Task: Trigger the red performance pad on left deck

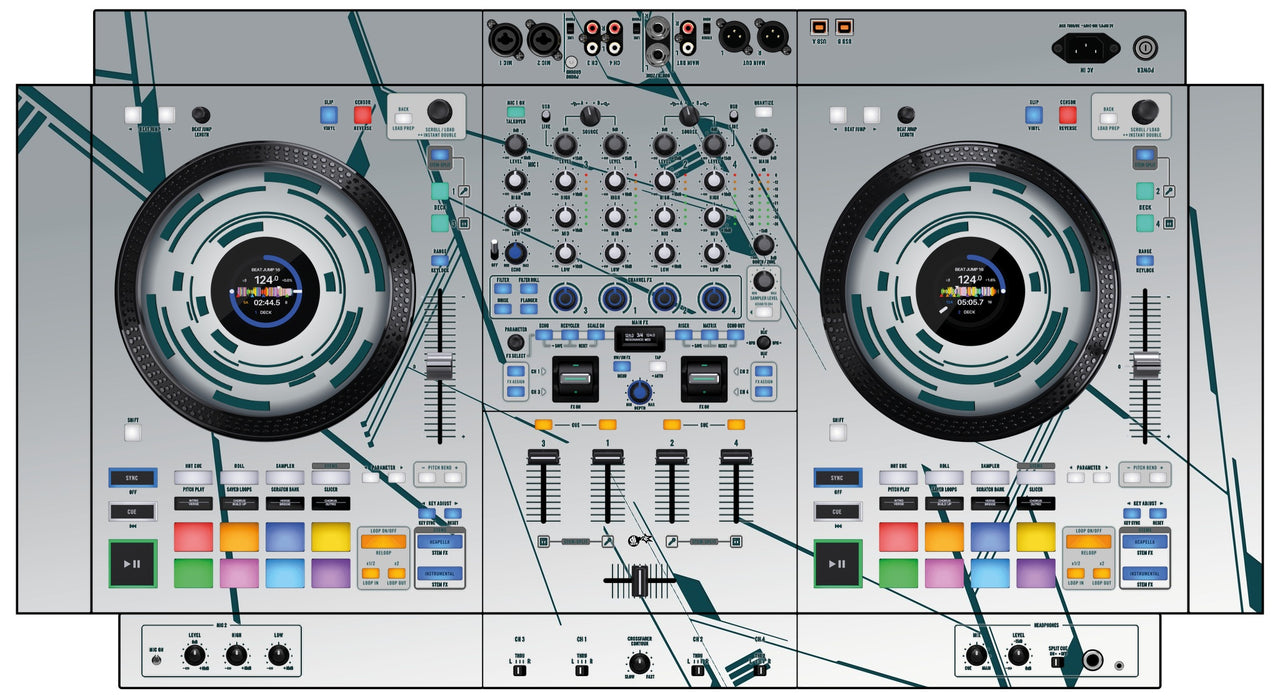Action: tap(193, 537)
